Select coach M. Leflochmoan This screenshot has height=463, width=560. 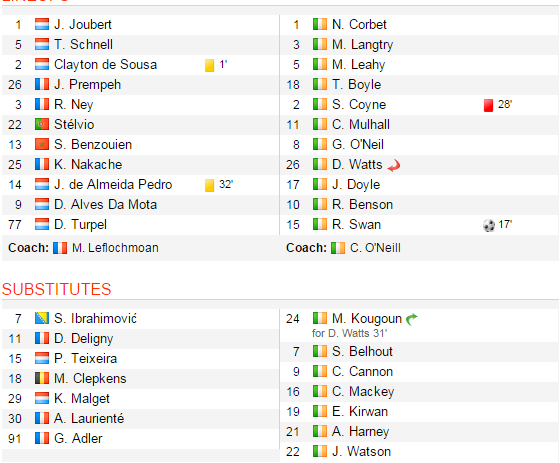coord(115,248)
